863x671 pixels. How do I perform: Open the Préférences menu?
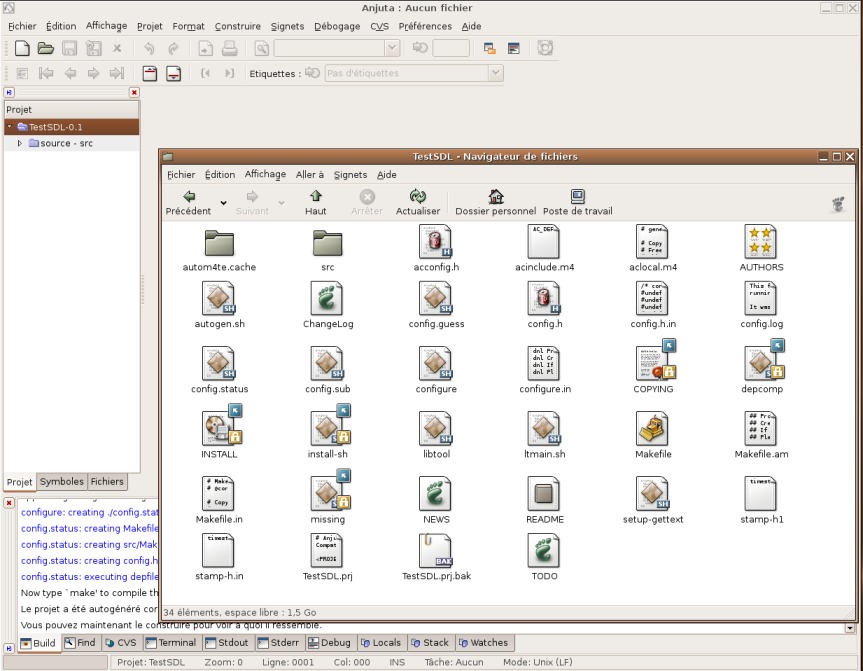[x=425, y=26]
